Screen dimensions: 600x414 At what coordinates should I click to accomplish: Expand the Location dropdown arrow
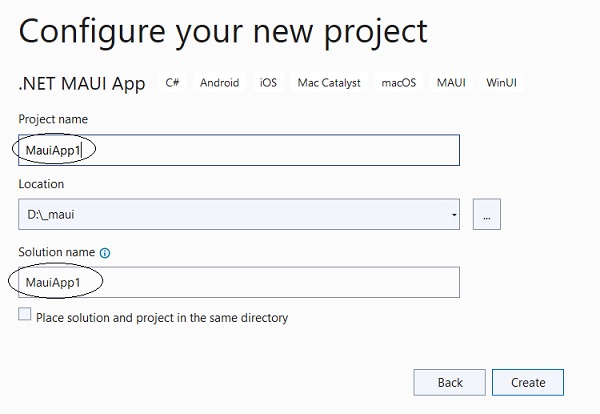(454, 215)
